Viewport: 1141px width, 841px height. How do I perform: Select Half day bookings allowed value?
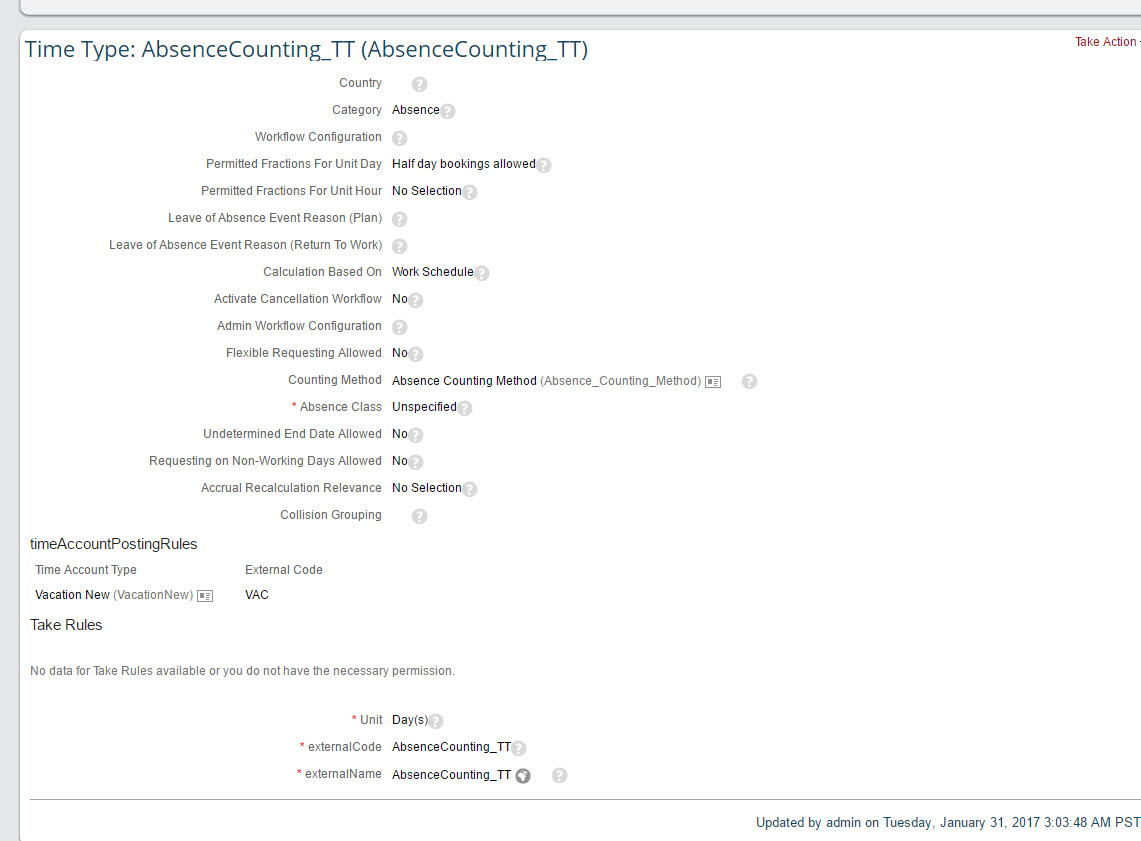tap(464, 164)
